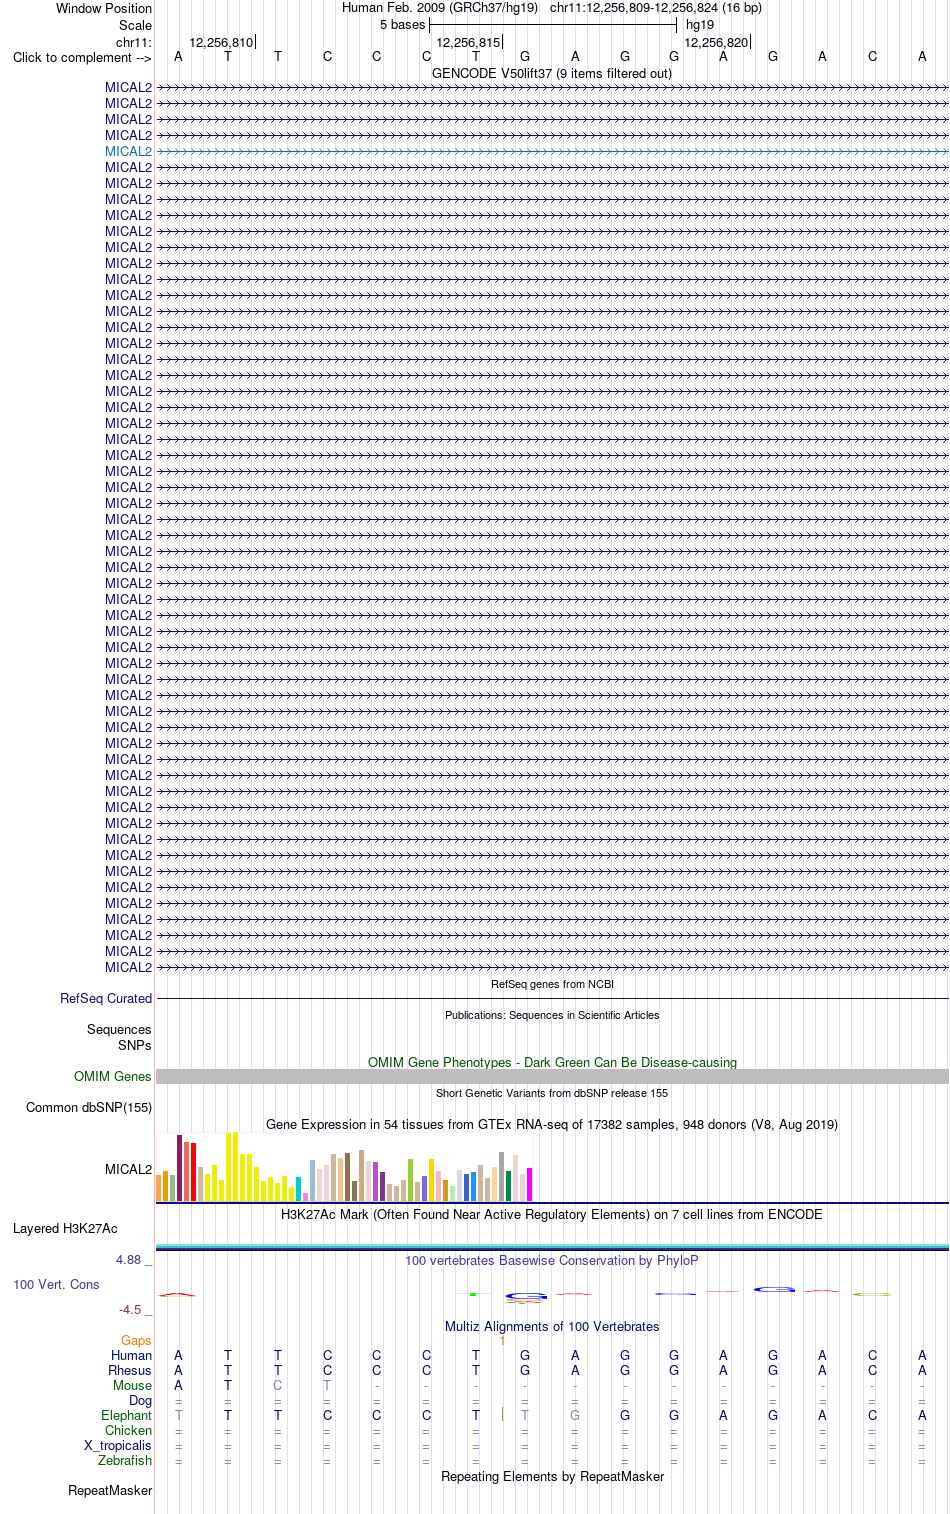Click Publications: Sequences in Scientific Articles title

[x=552, y=1015]
